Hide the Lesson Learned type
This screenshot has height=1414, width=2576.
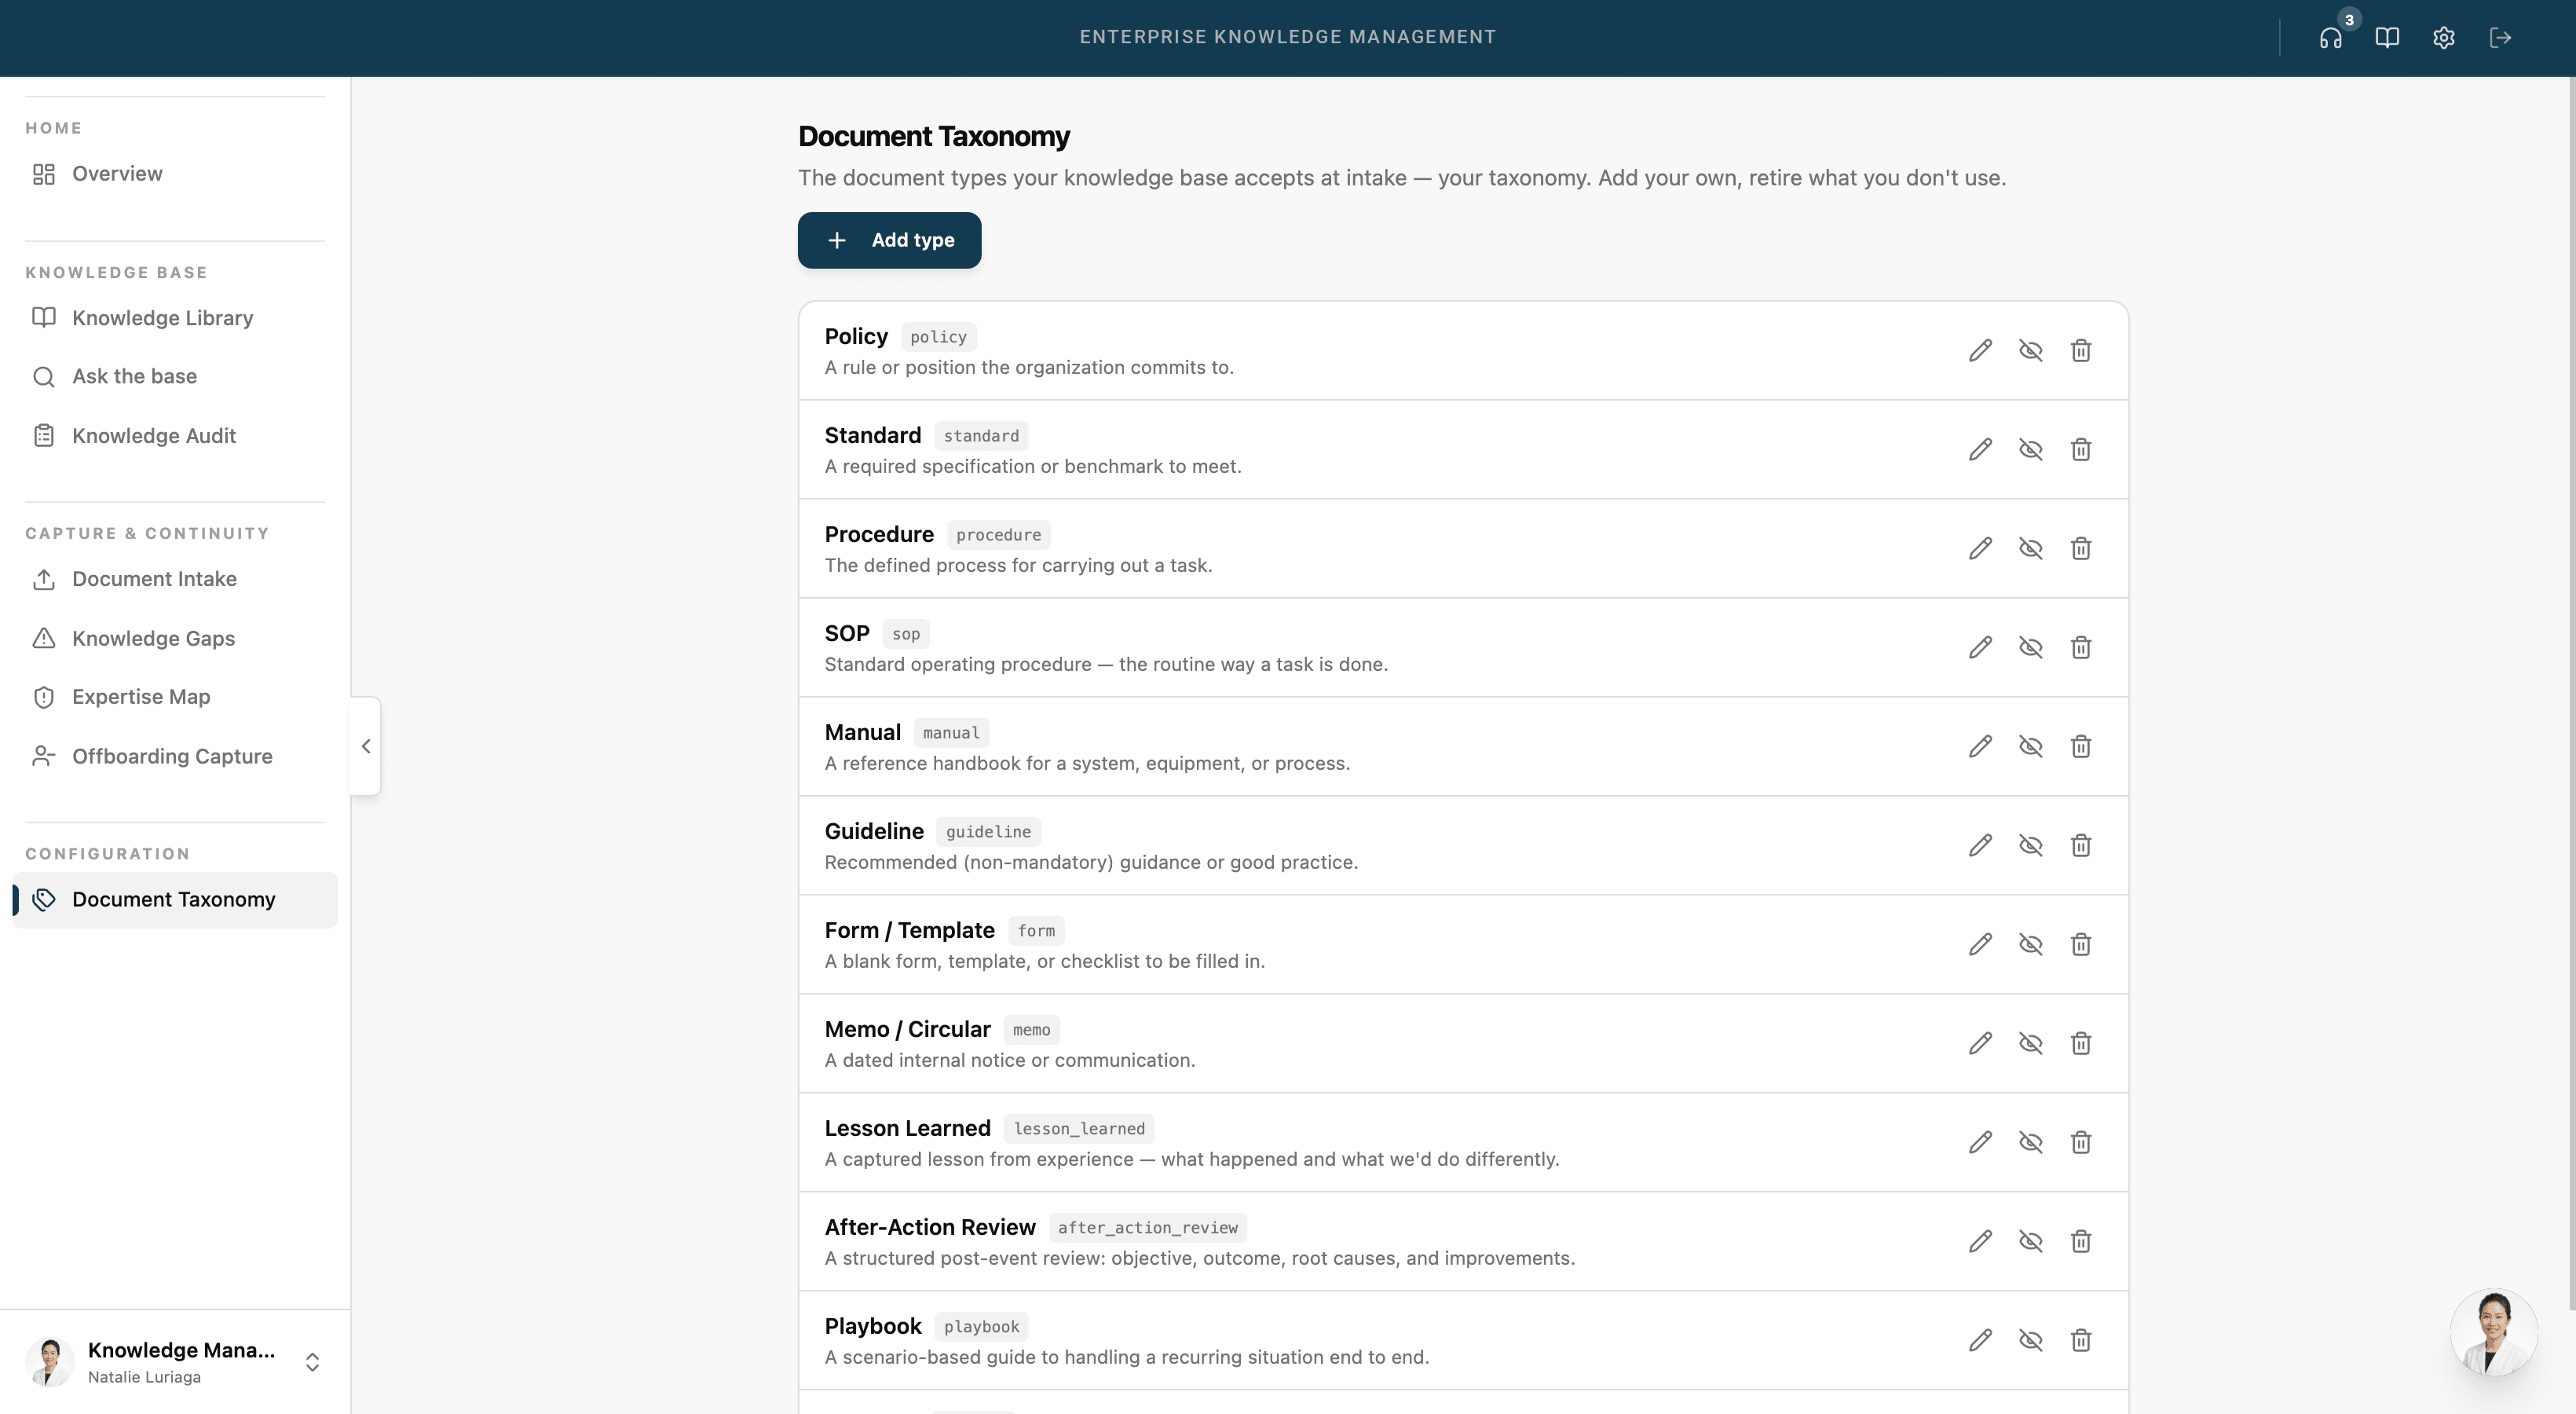2030,1142
